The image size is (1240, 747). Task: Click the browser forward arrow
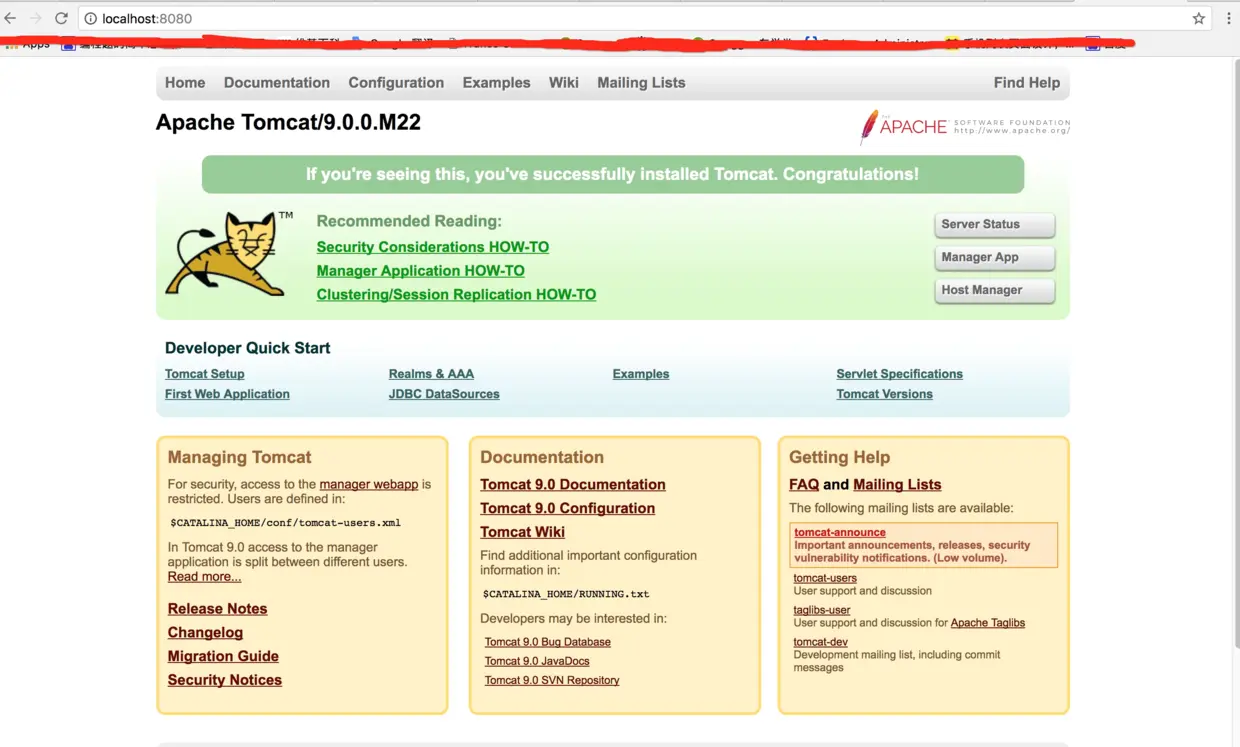click(x=36, y=18)
